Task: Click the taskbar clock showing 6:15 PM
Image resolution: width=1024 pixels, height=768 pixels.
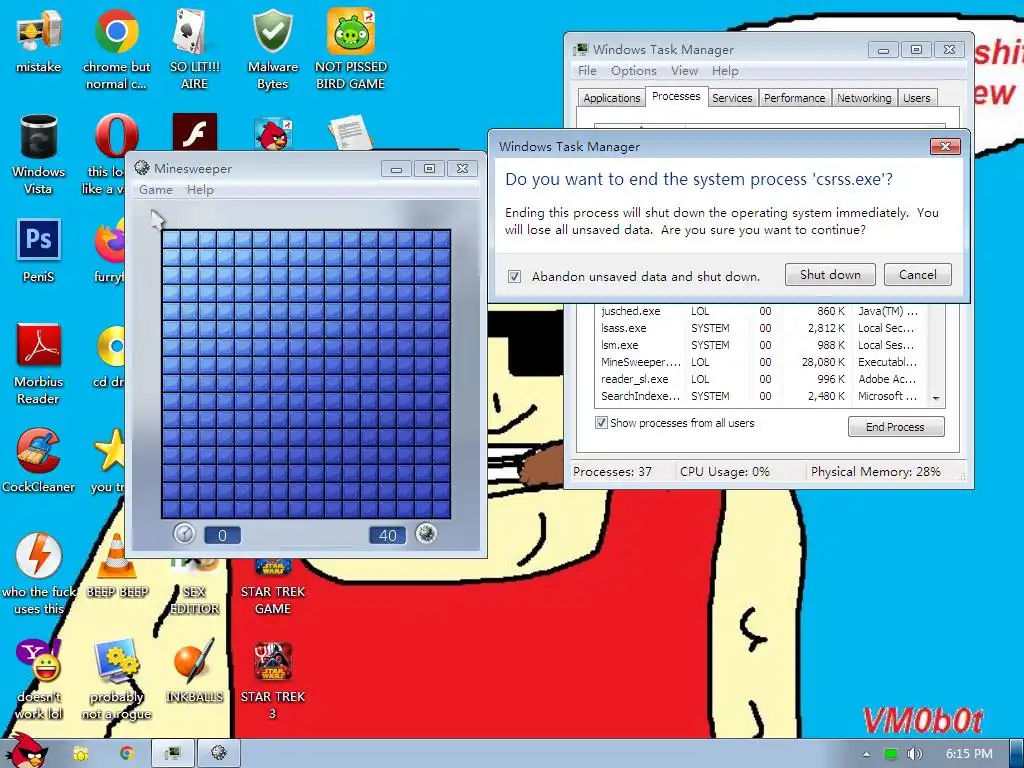Action: pos(968,754)
